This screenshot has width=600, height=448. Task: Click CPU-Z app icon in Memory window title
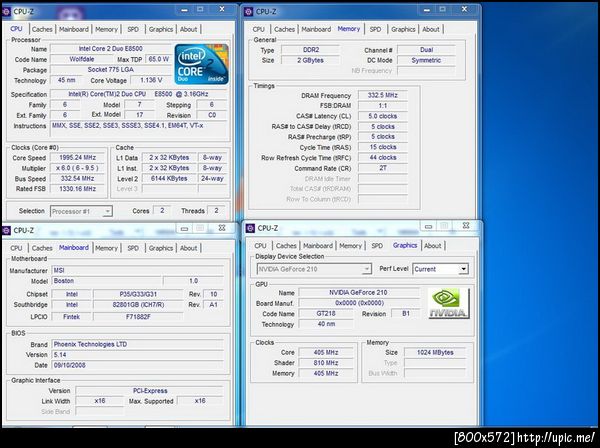tap(248, 12)
